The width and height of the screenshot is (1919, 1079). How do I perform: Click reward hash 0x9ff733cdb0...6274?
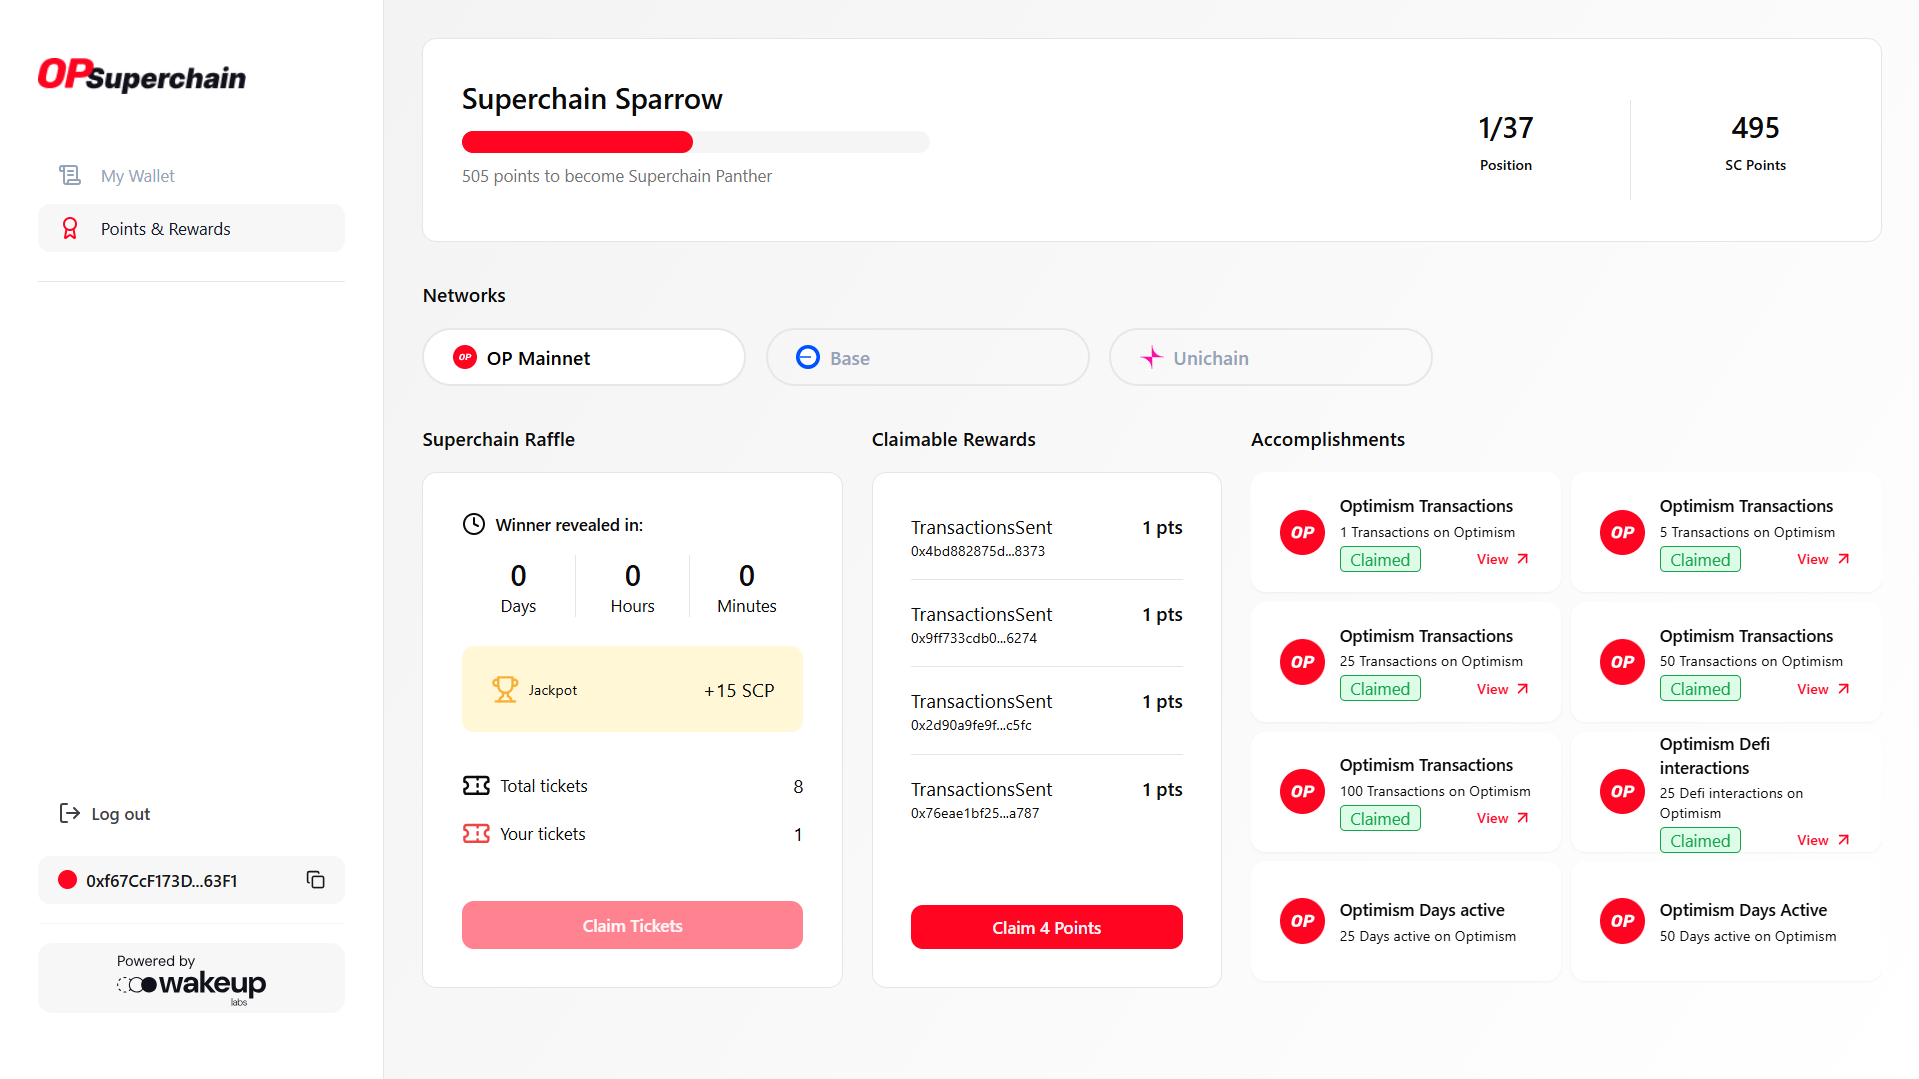974,638
